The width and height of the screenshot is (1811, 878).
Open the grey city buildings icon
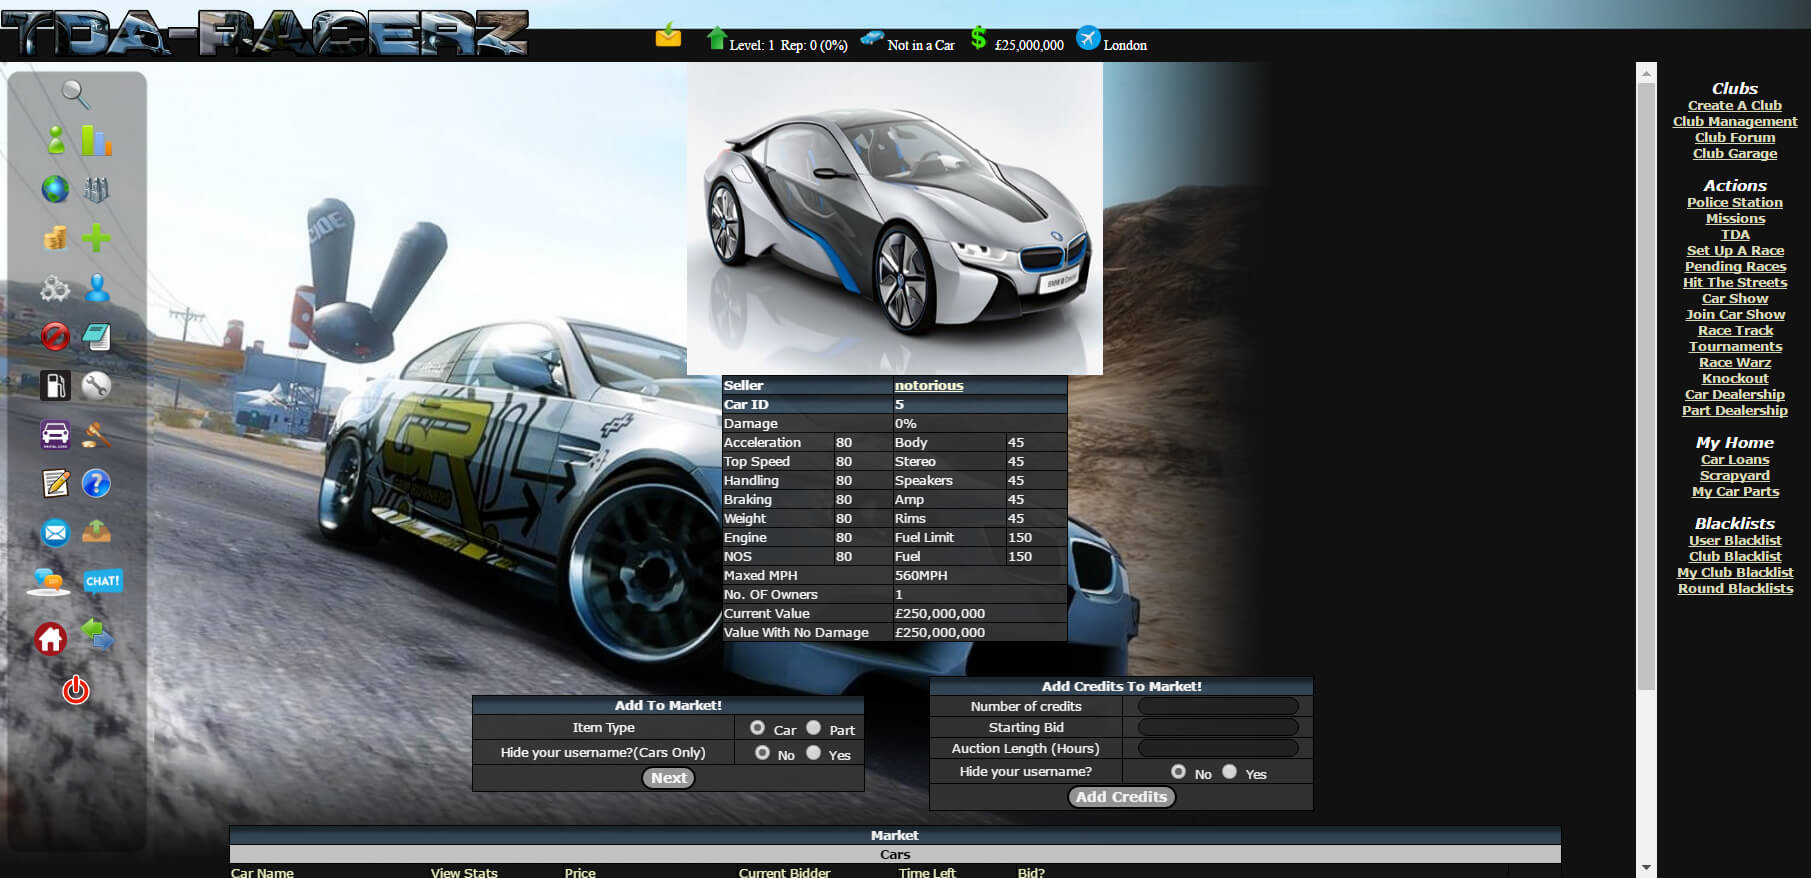(96, 189)
